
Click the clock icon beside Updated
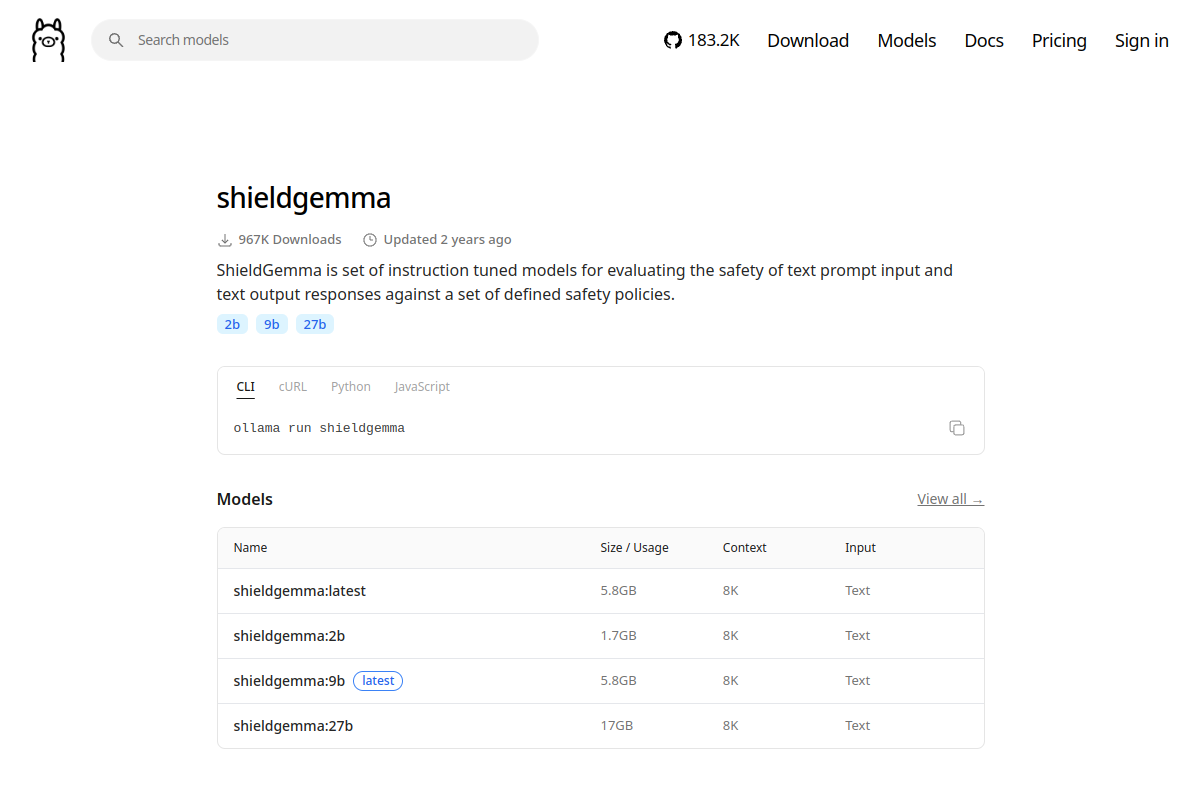tap(370, 240)
